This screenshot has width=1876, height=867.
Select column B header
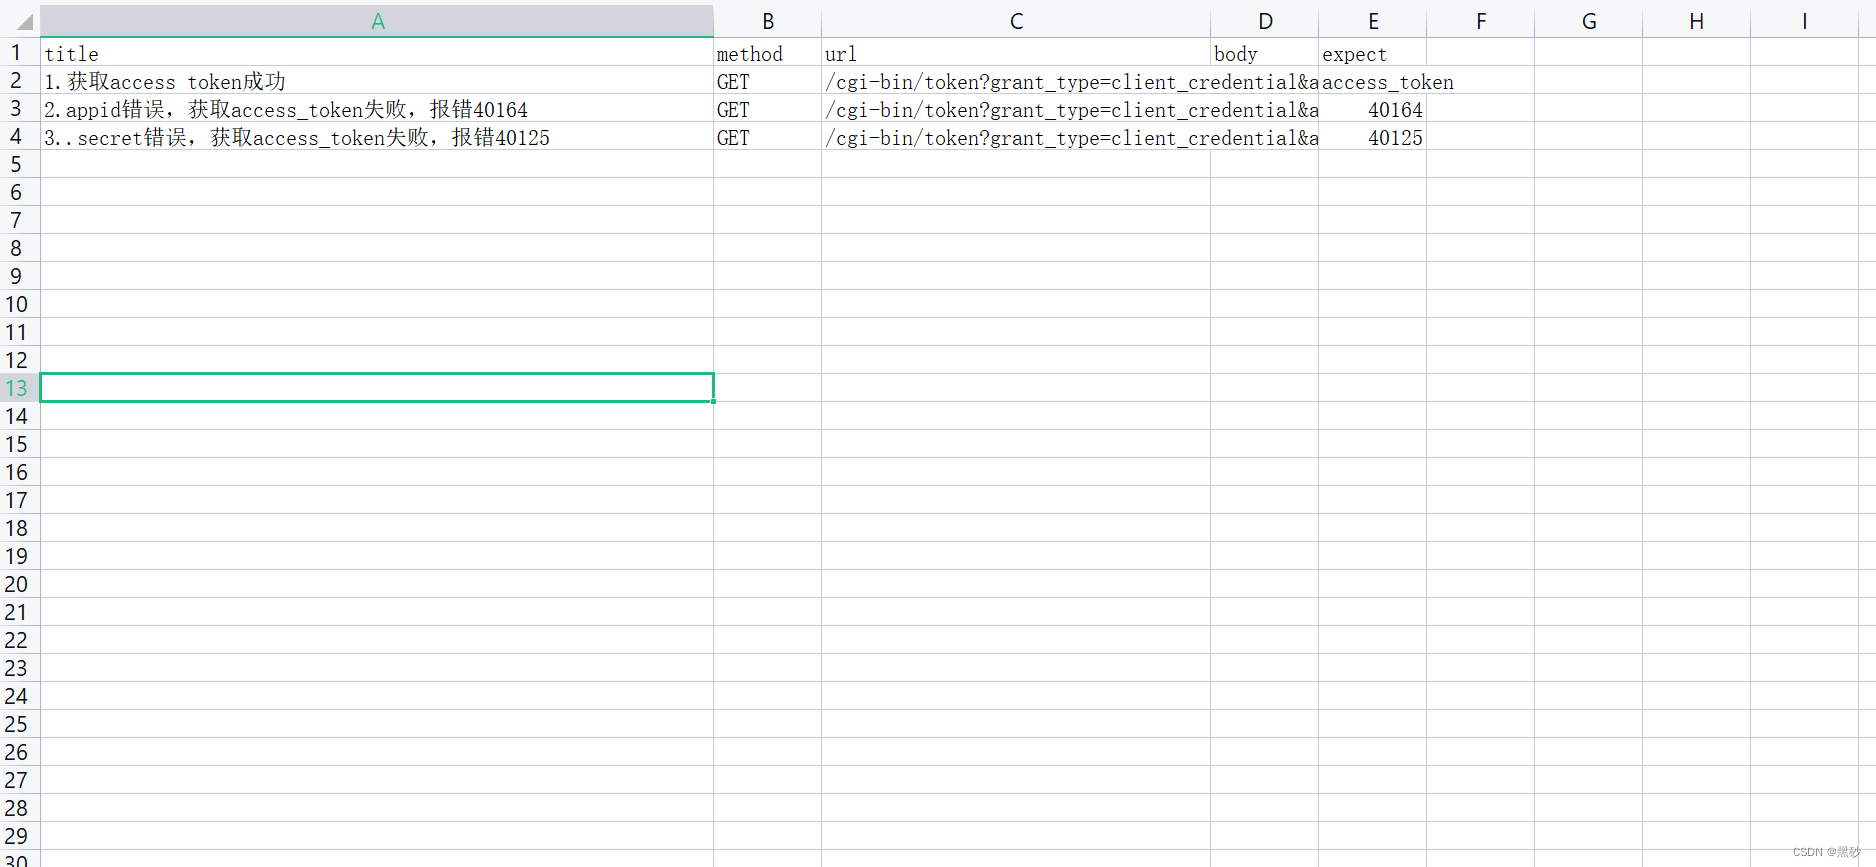(767, 21)
